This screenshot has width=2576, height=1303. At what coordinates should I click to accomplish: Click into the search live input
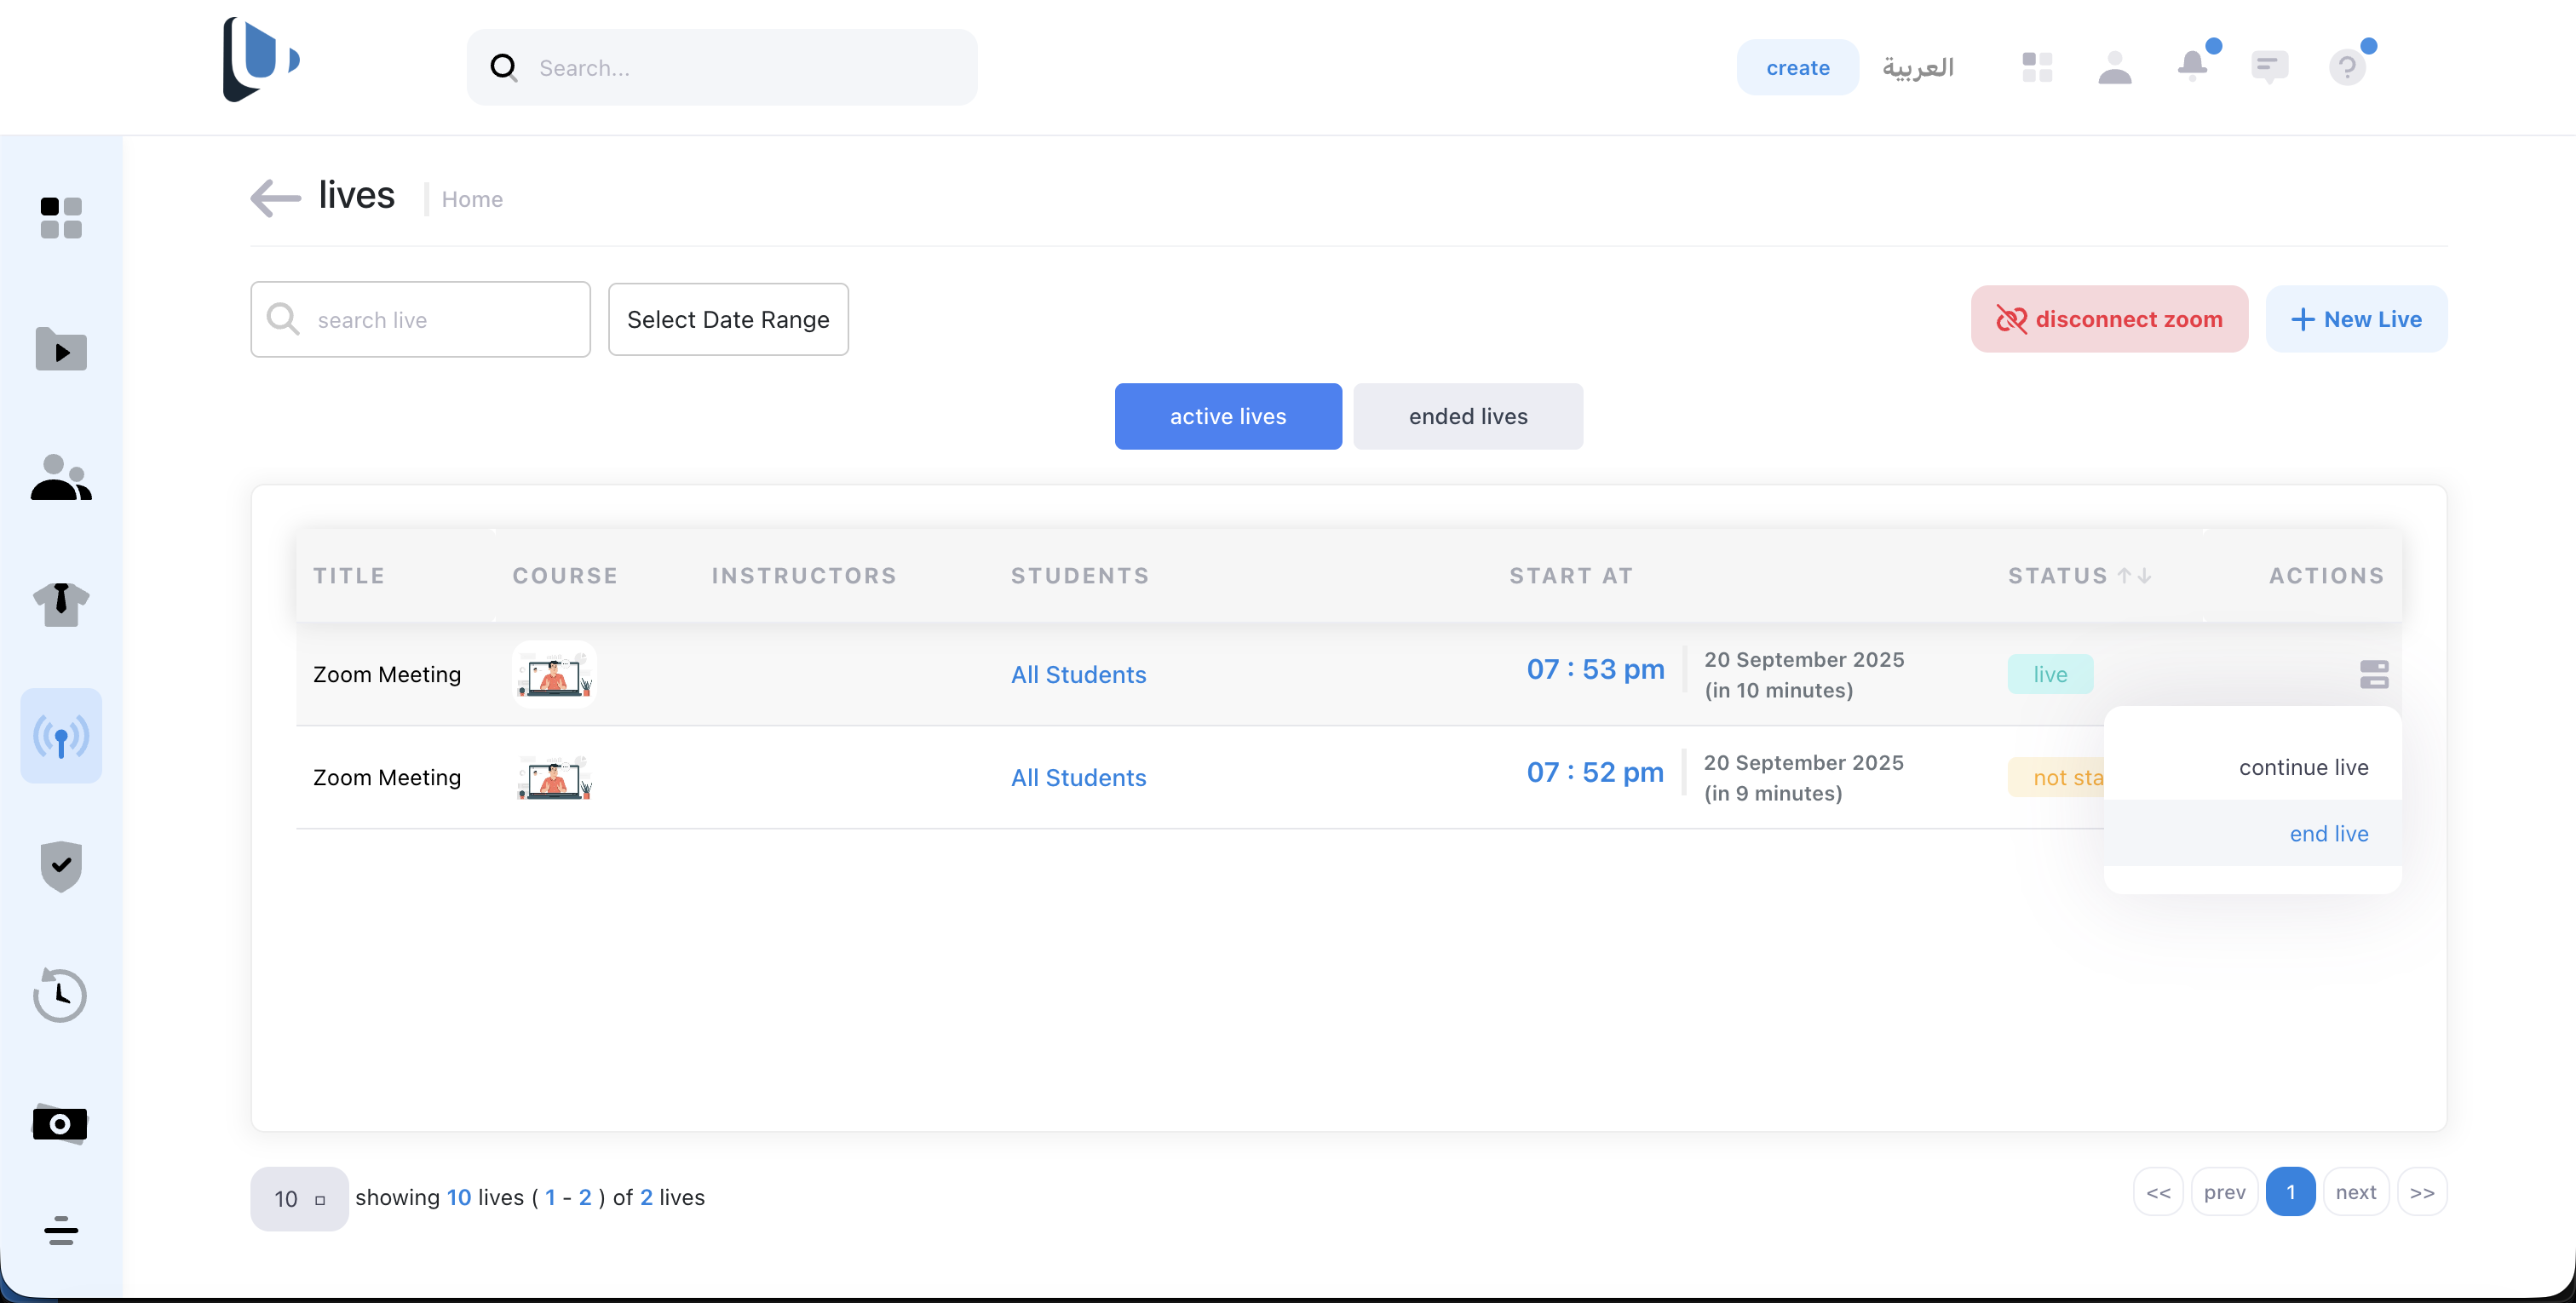420,319
